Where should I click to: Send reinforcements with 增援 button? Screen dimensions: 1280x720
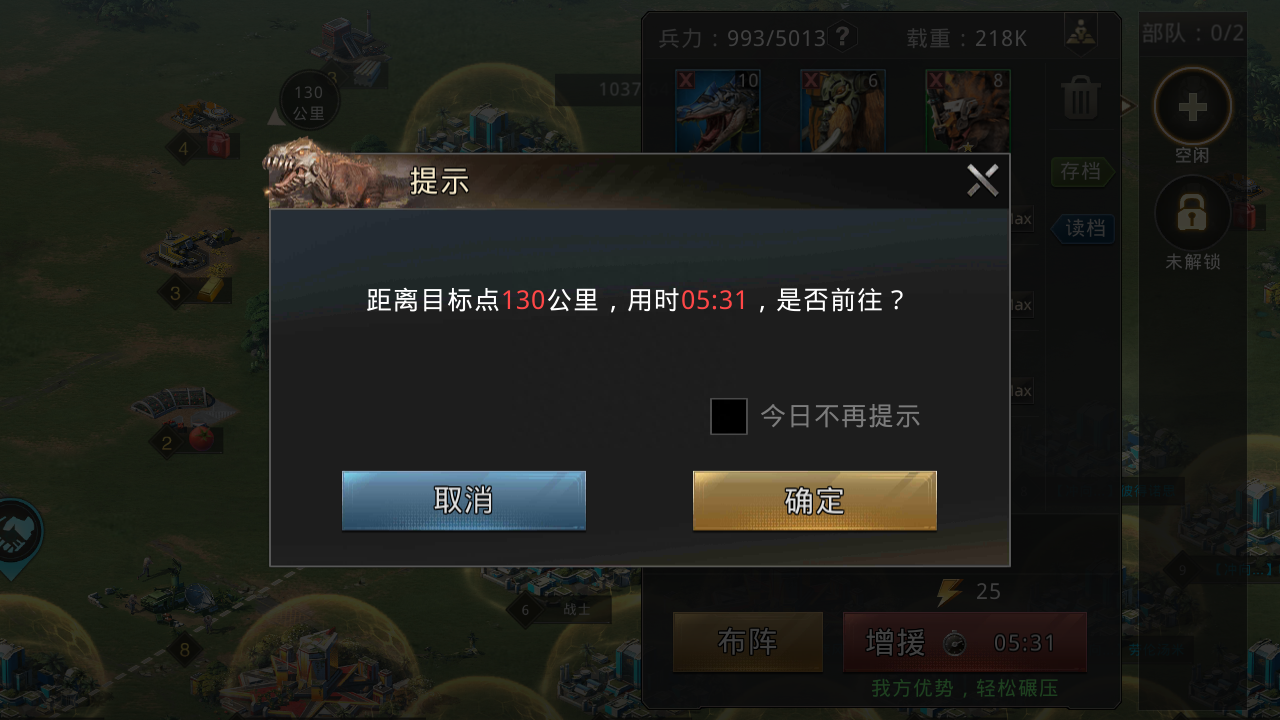(965, 642)
